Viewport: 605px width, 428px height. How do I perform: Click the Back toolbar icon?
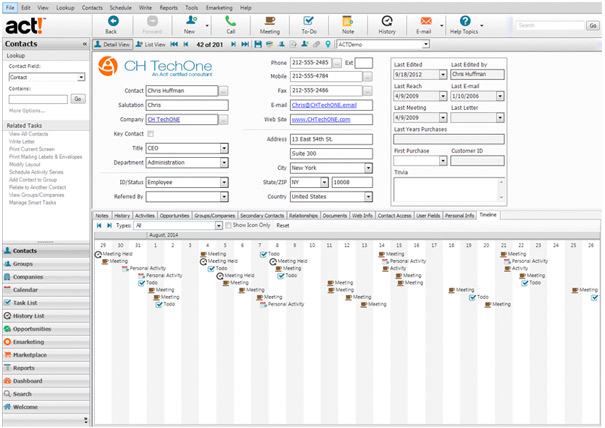[113, 21]
